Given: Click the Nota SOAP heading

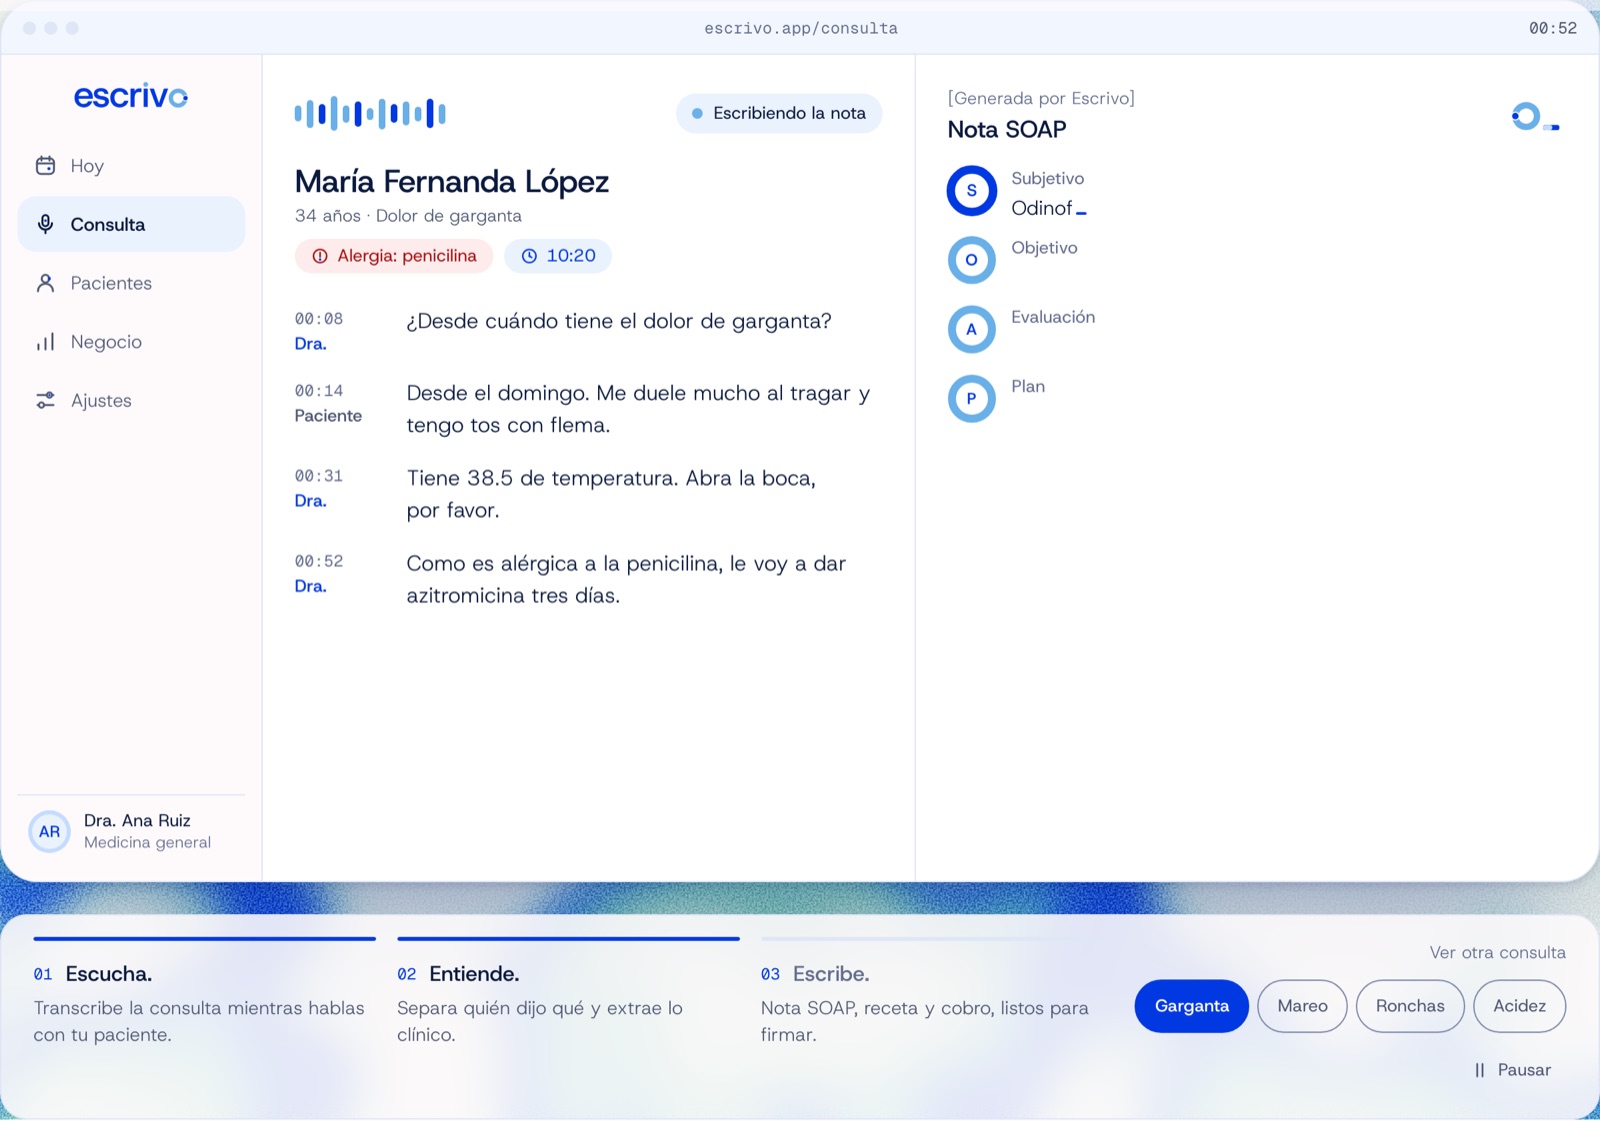Looking at the screenshot, I should (1007, 130).
